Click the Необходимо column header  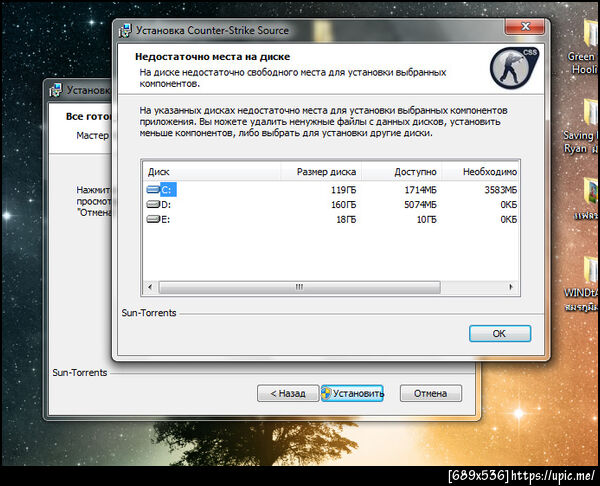point(481,172)
